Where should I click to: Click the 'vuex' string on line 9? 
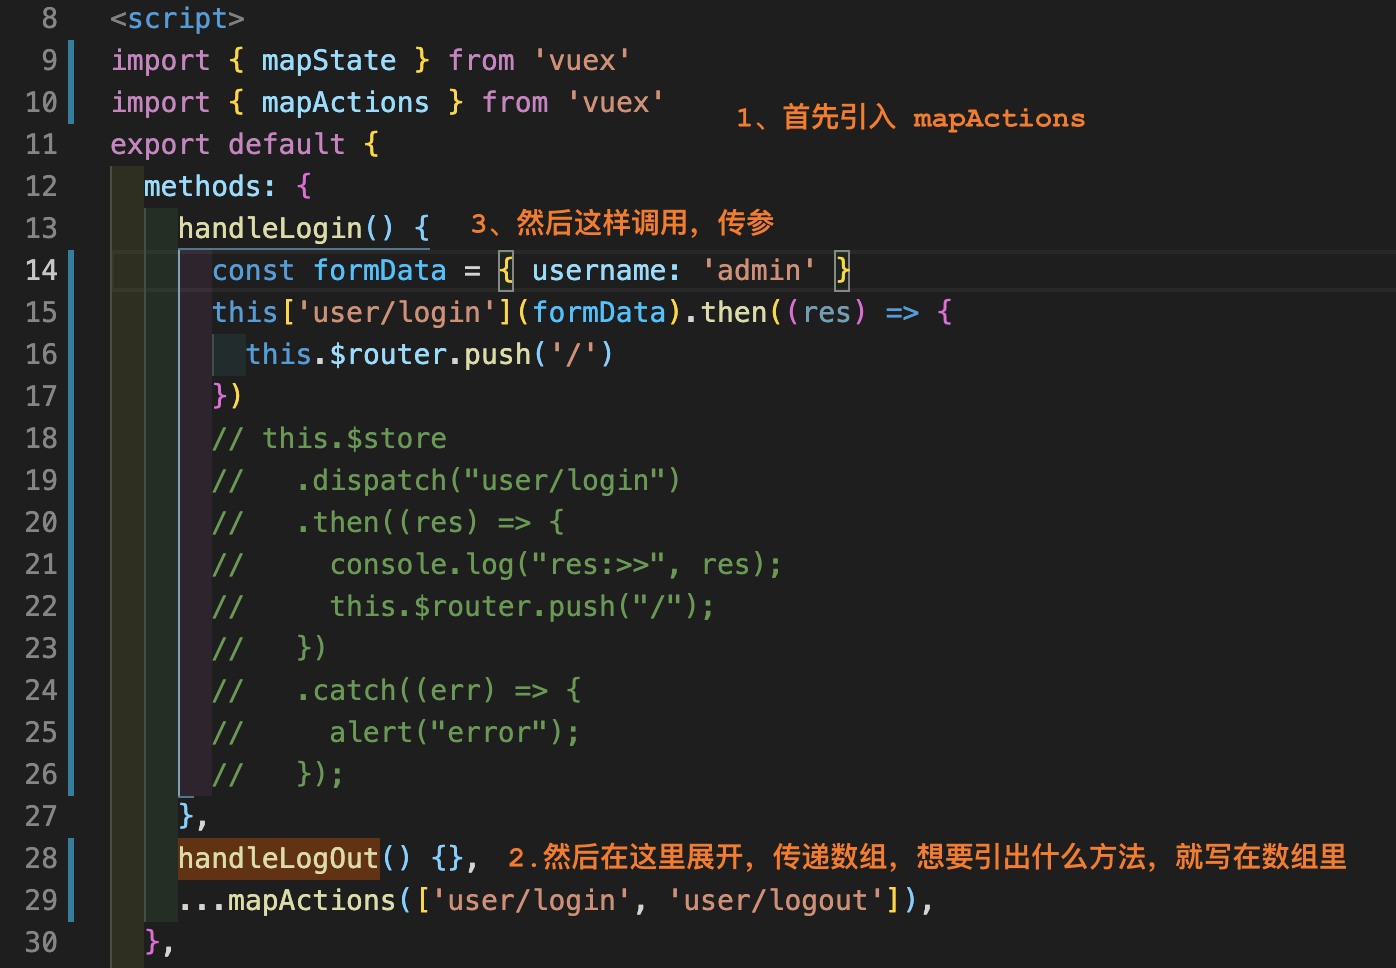coord(582,60)
